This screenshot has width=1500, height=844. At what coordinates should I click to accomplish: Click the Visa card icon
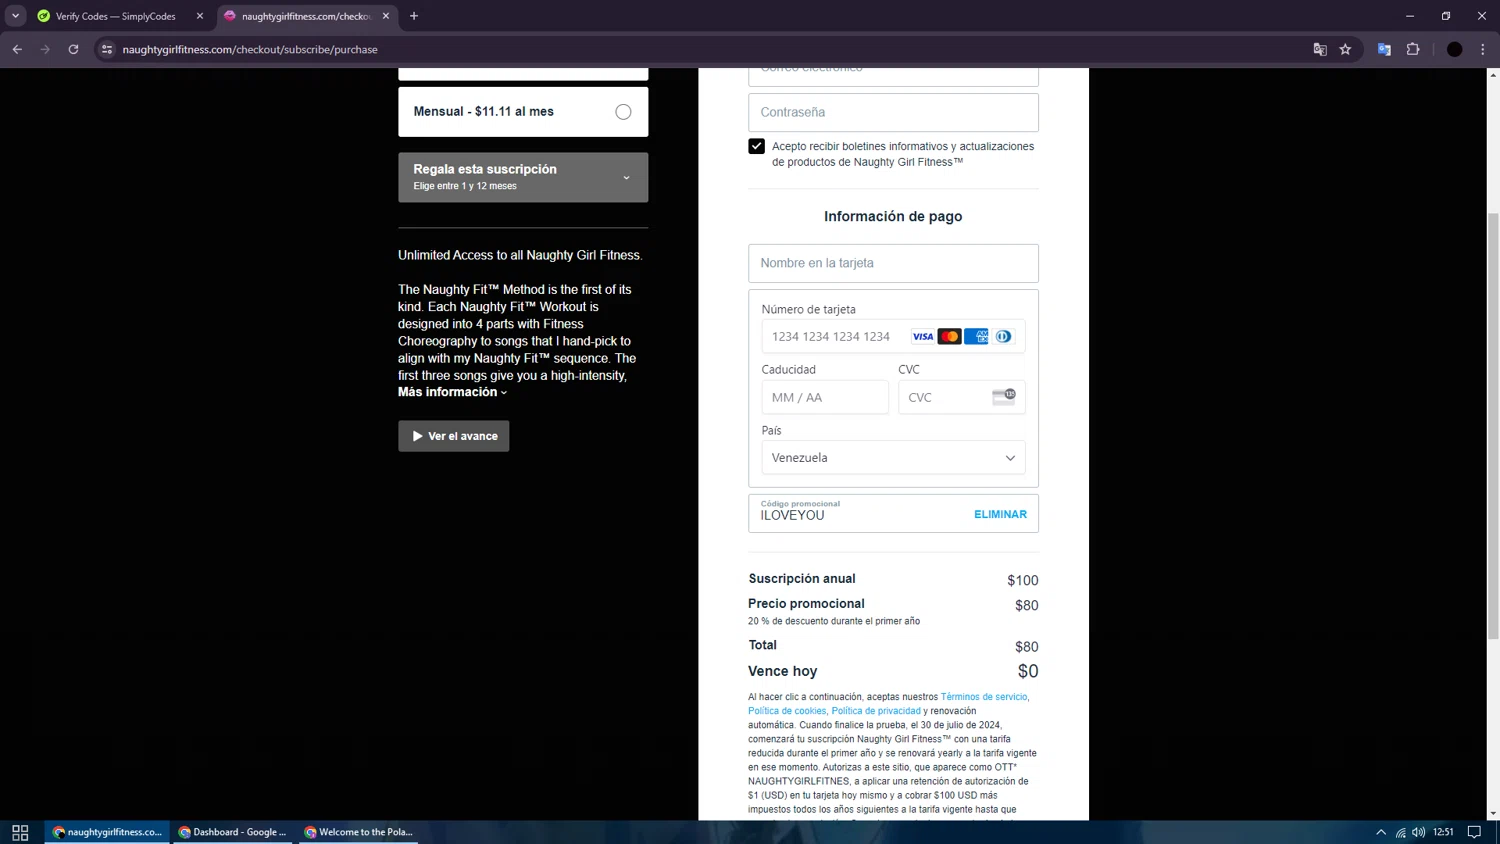tap(922, 337)
